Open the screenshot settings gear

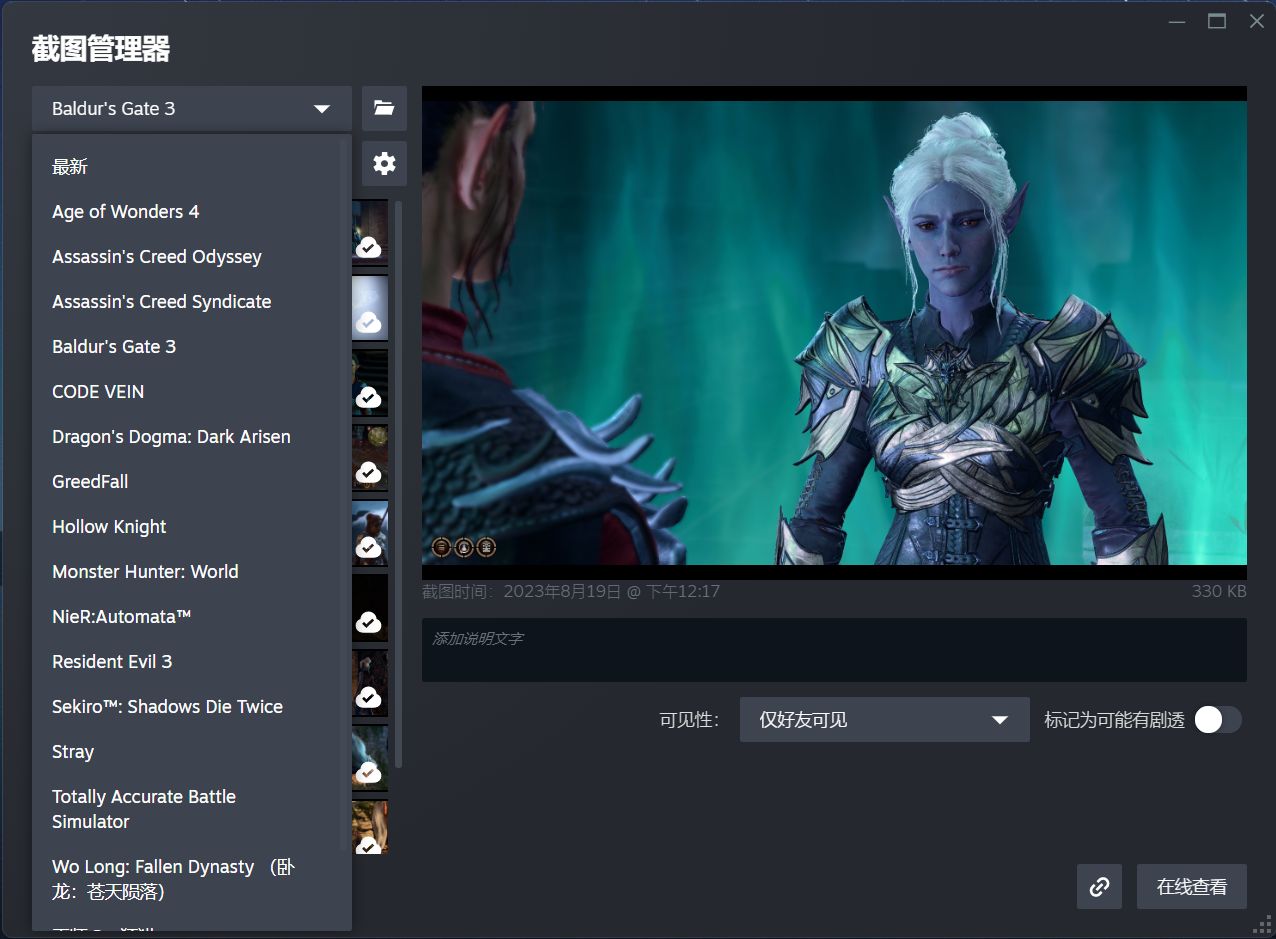pyautogui.click(x=384, y=163)
